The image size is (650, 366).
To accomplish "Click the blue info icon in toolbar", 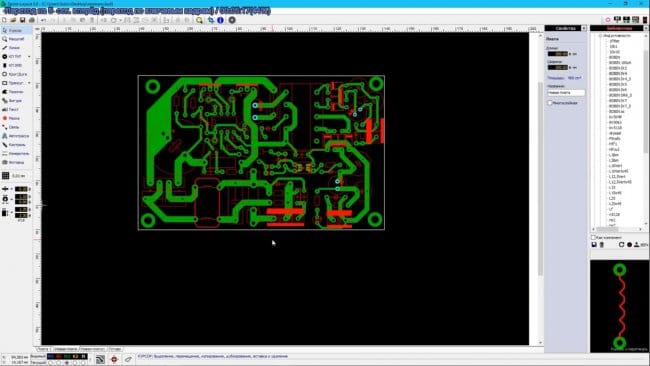I will (221, 20).
